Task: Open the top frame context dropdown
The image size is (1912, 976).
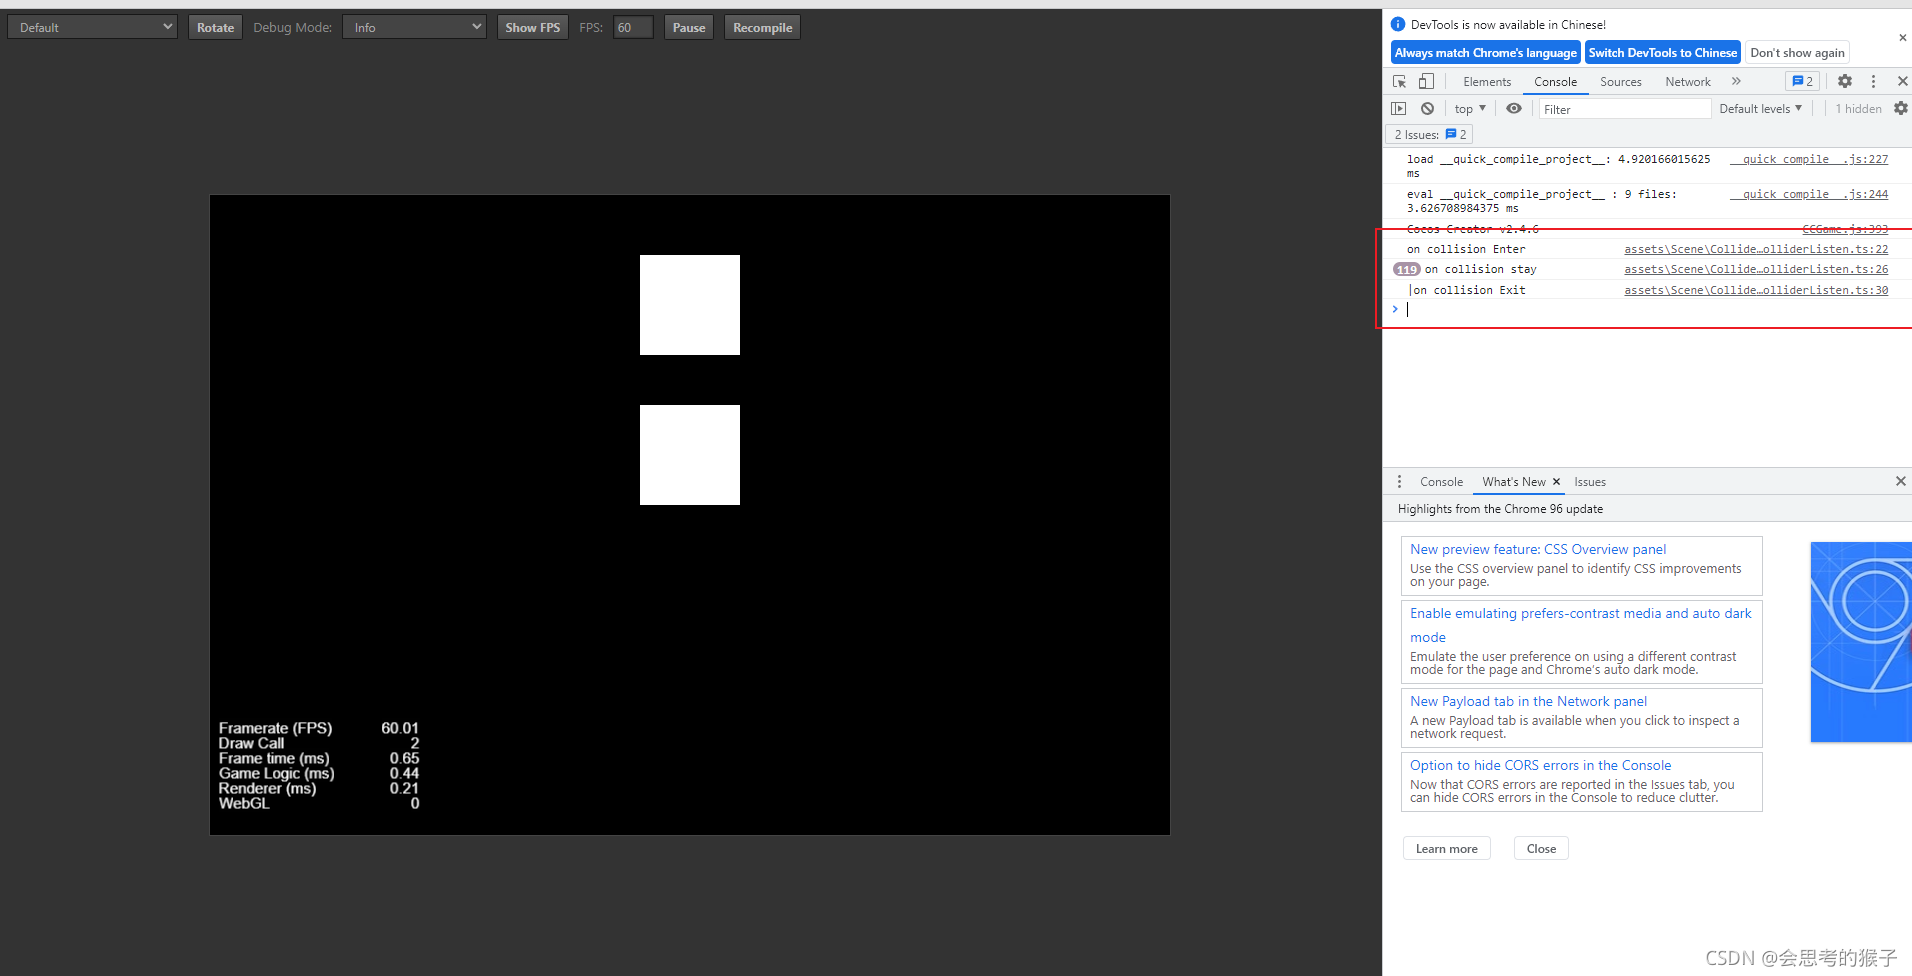Action: coord(1468,108)
